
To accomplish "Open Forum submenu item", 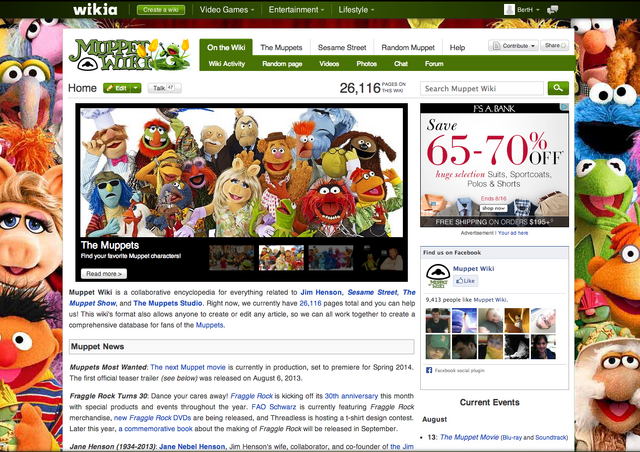I will tap(434, 64).
